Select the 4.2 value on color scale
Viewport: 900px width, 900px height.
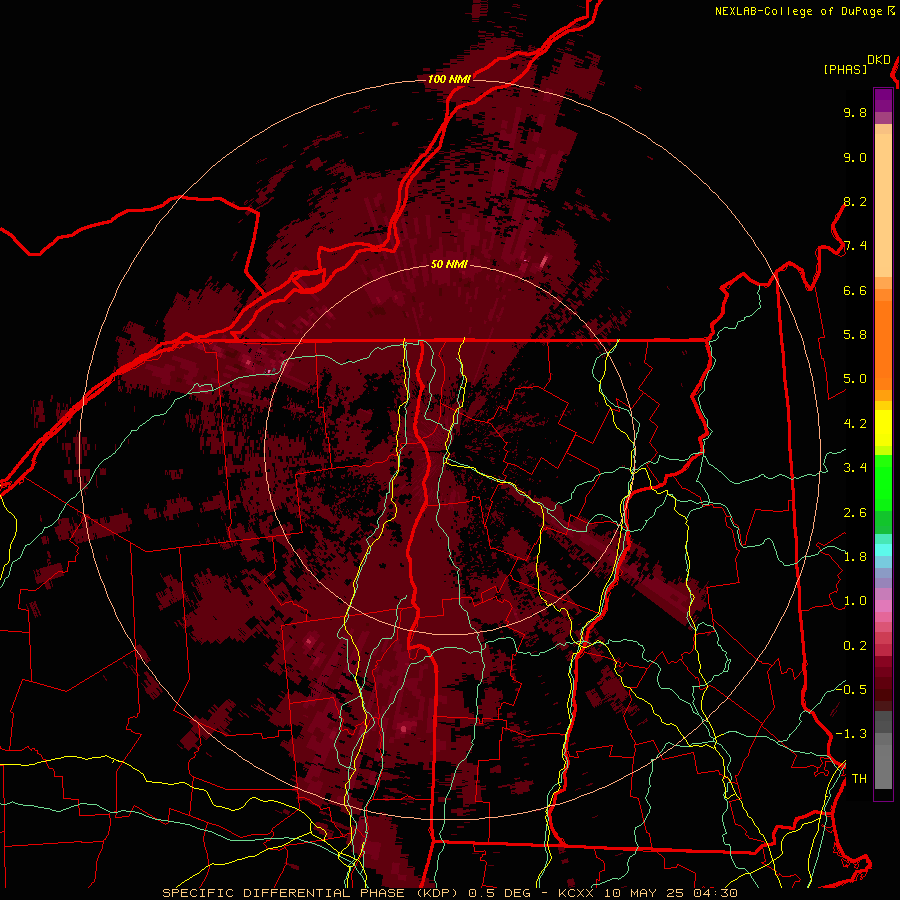pyautogui.click(x=855, y=424)
